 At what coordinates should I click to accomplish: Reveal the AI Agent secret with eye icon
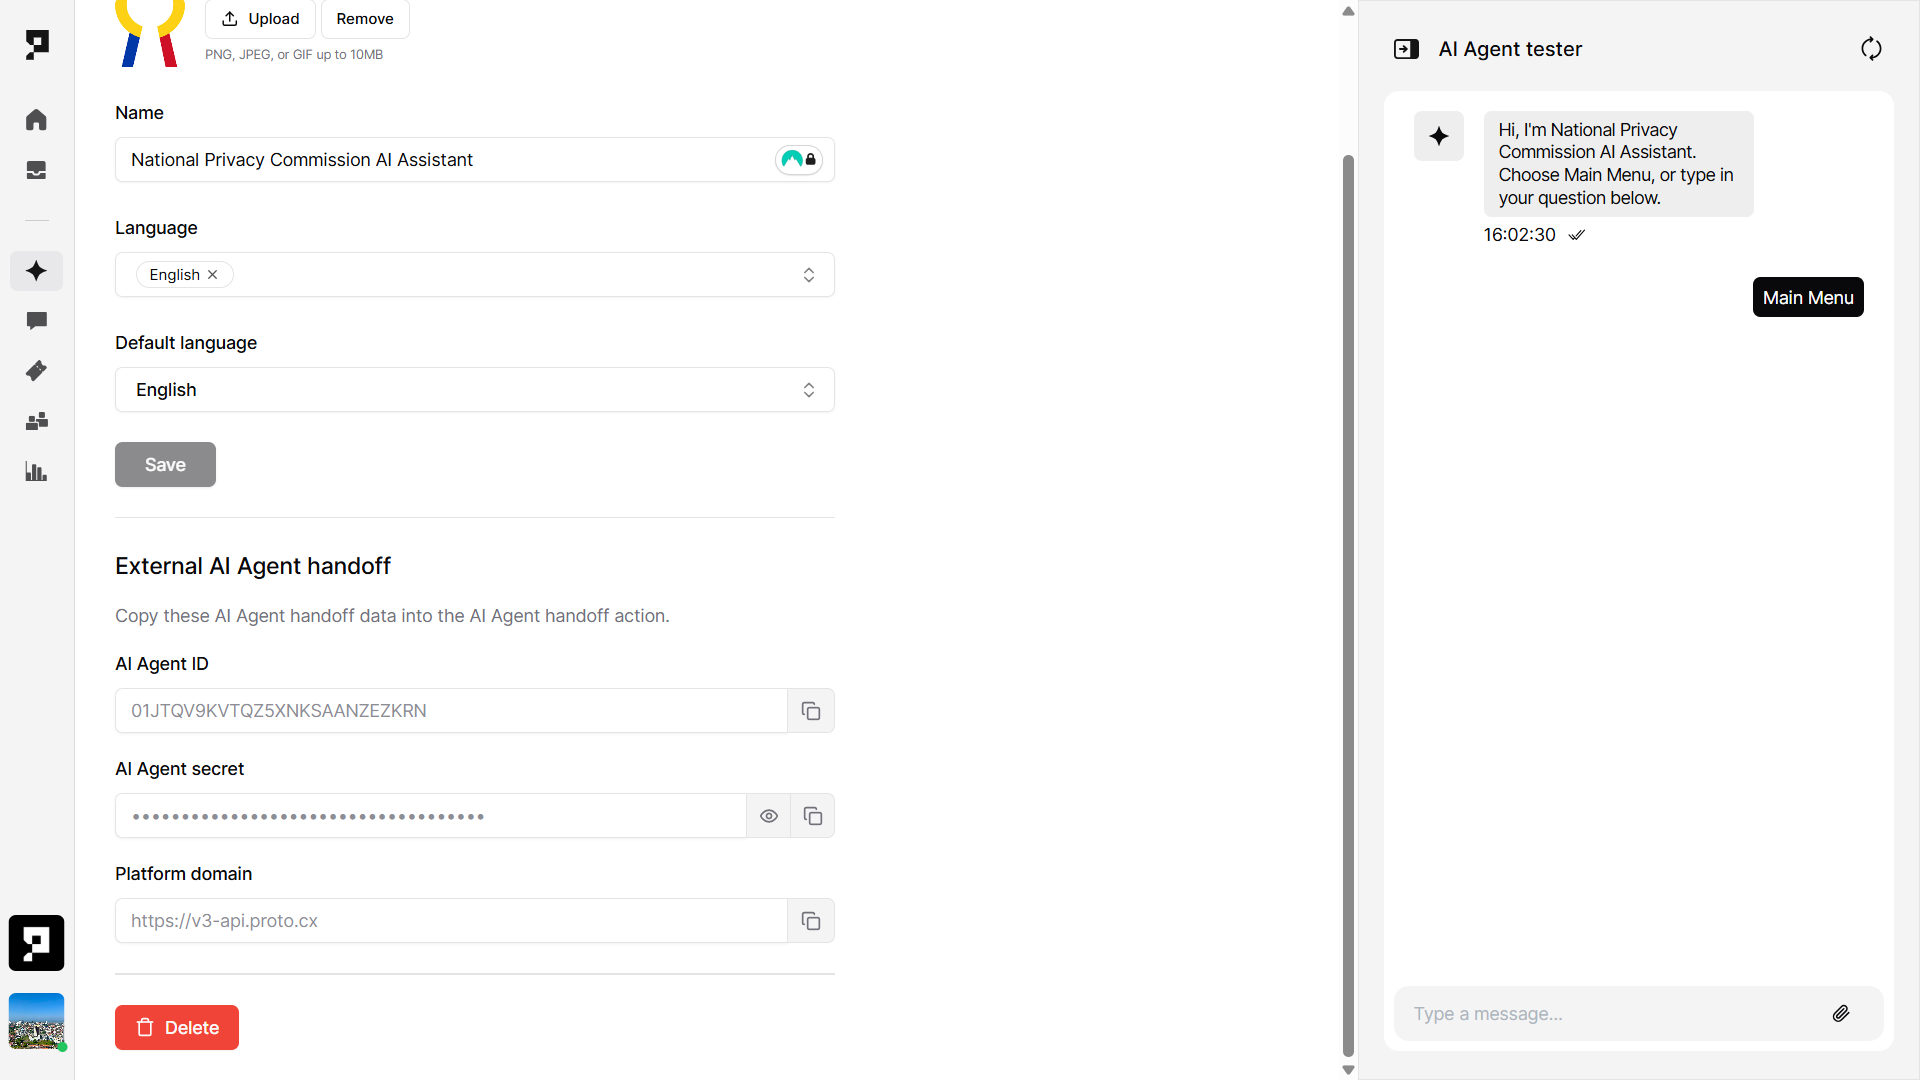tap(768, 816)
